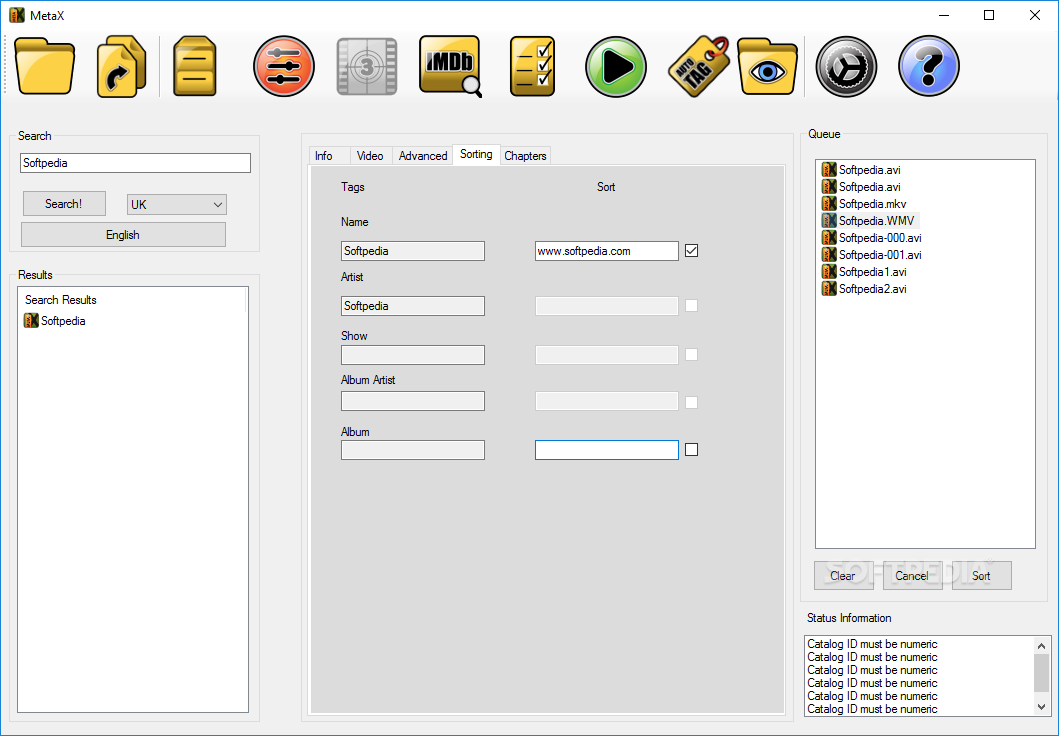The height and width of the screenshot is (736, 1059).
Task: Click the yellow file cabinet icon
Action: 195,66
